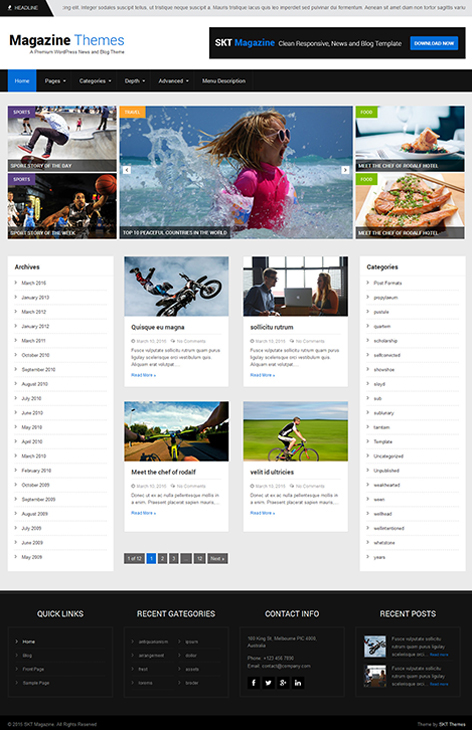Screen dimensions: 472x730
Task: Open the October 2010 archive
Action: tap(35, 355)
